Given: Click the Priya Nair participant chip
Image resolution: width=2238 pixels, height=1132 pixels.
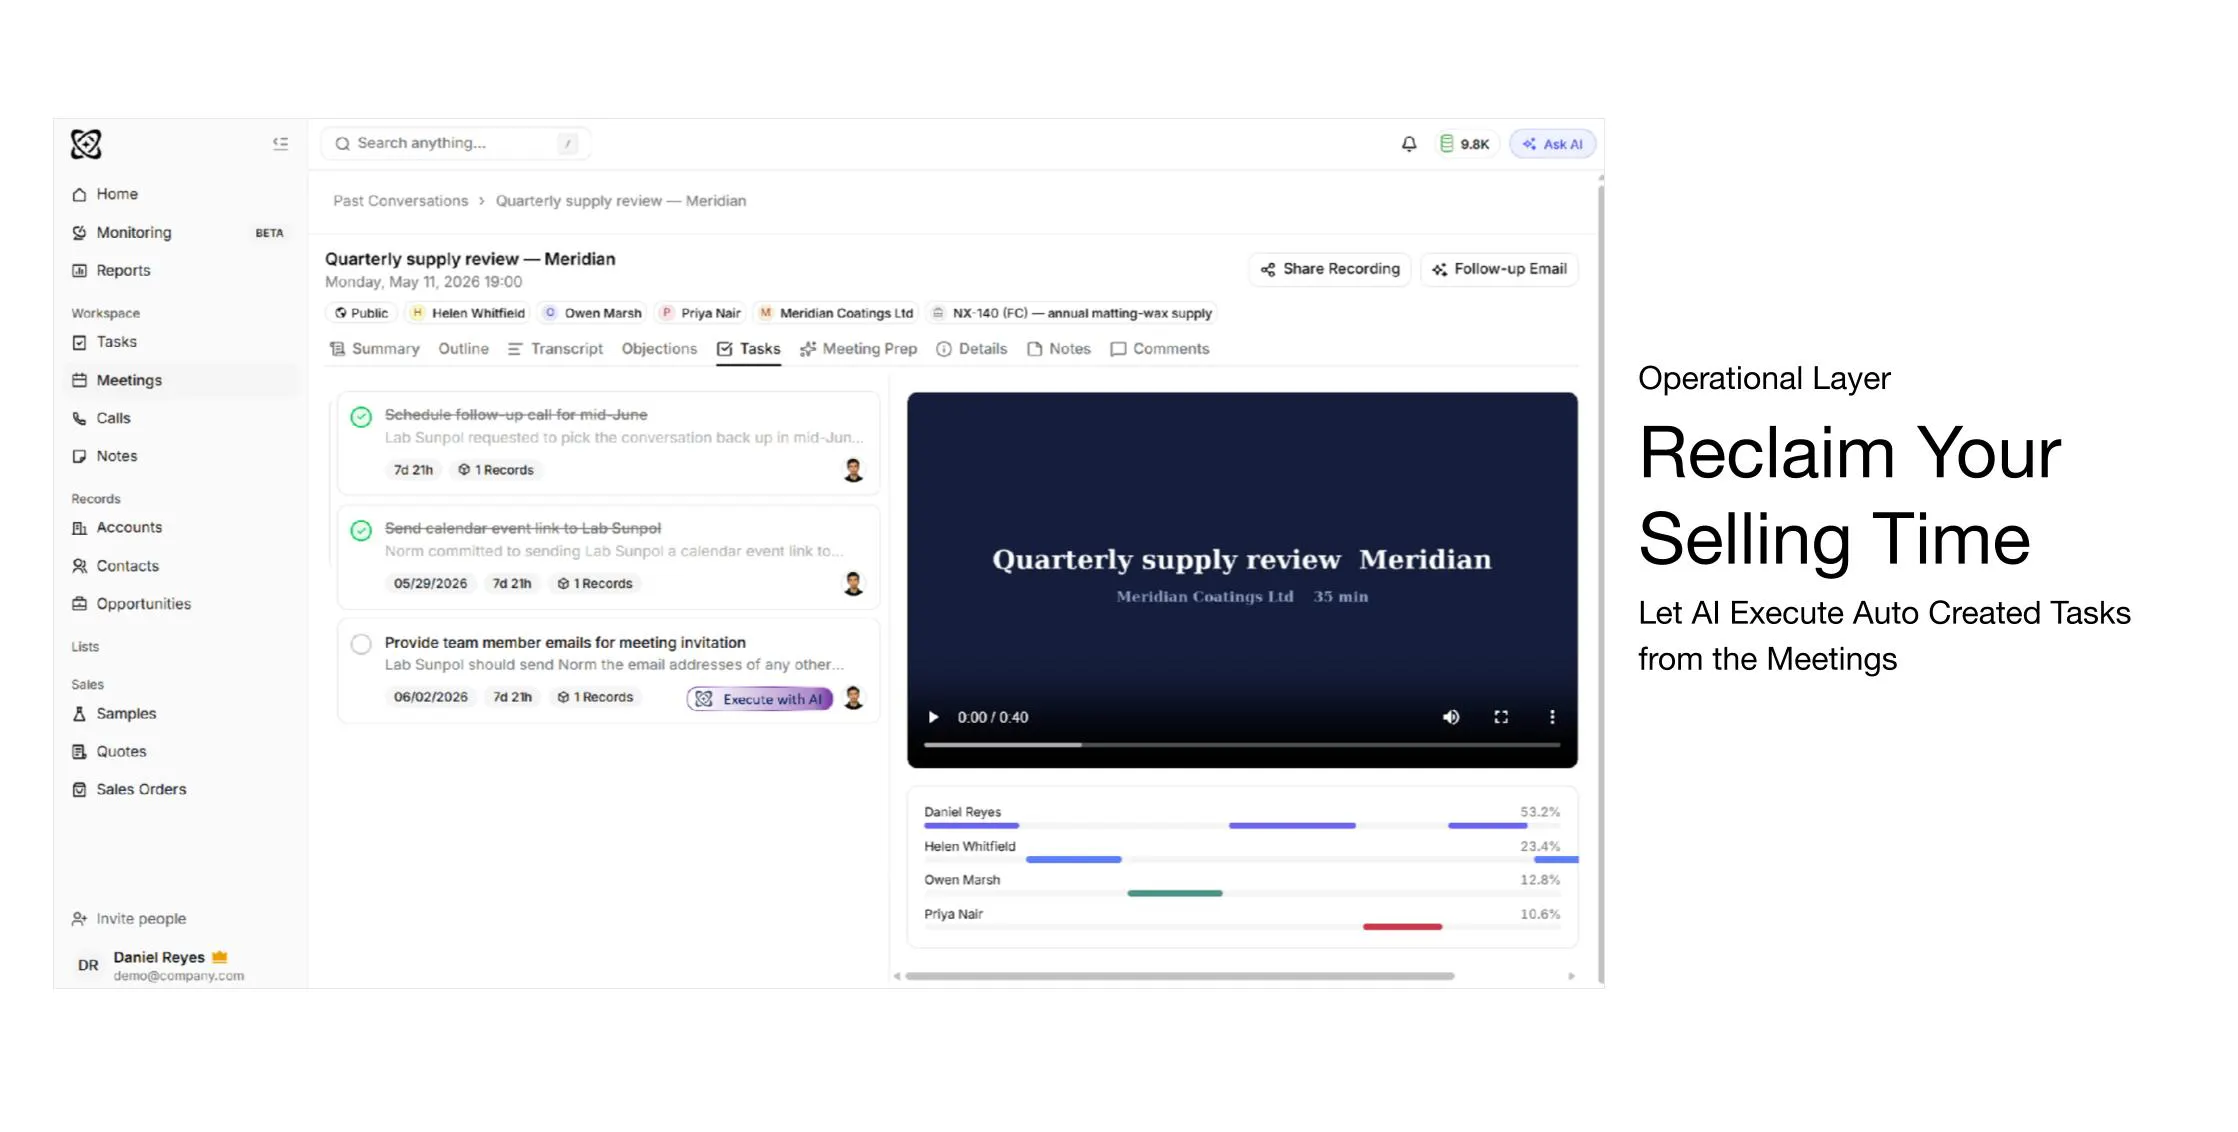Looking at the screenshot, I should [x=701, y=313].
